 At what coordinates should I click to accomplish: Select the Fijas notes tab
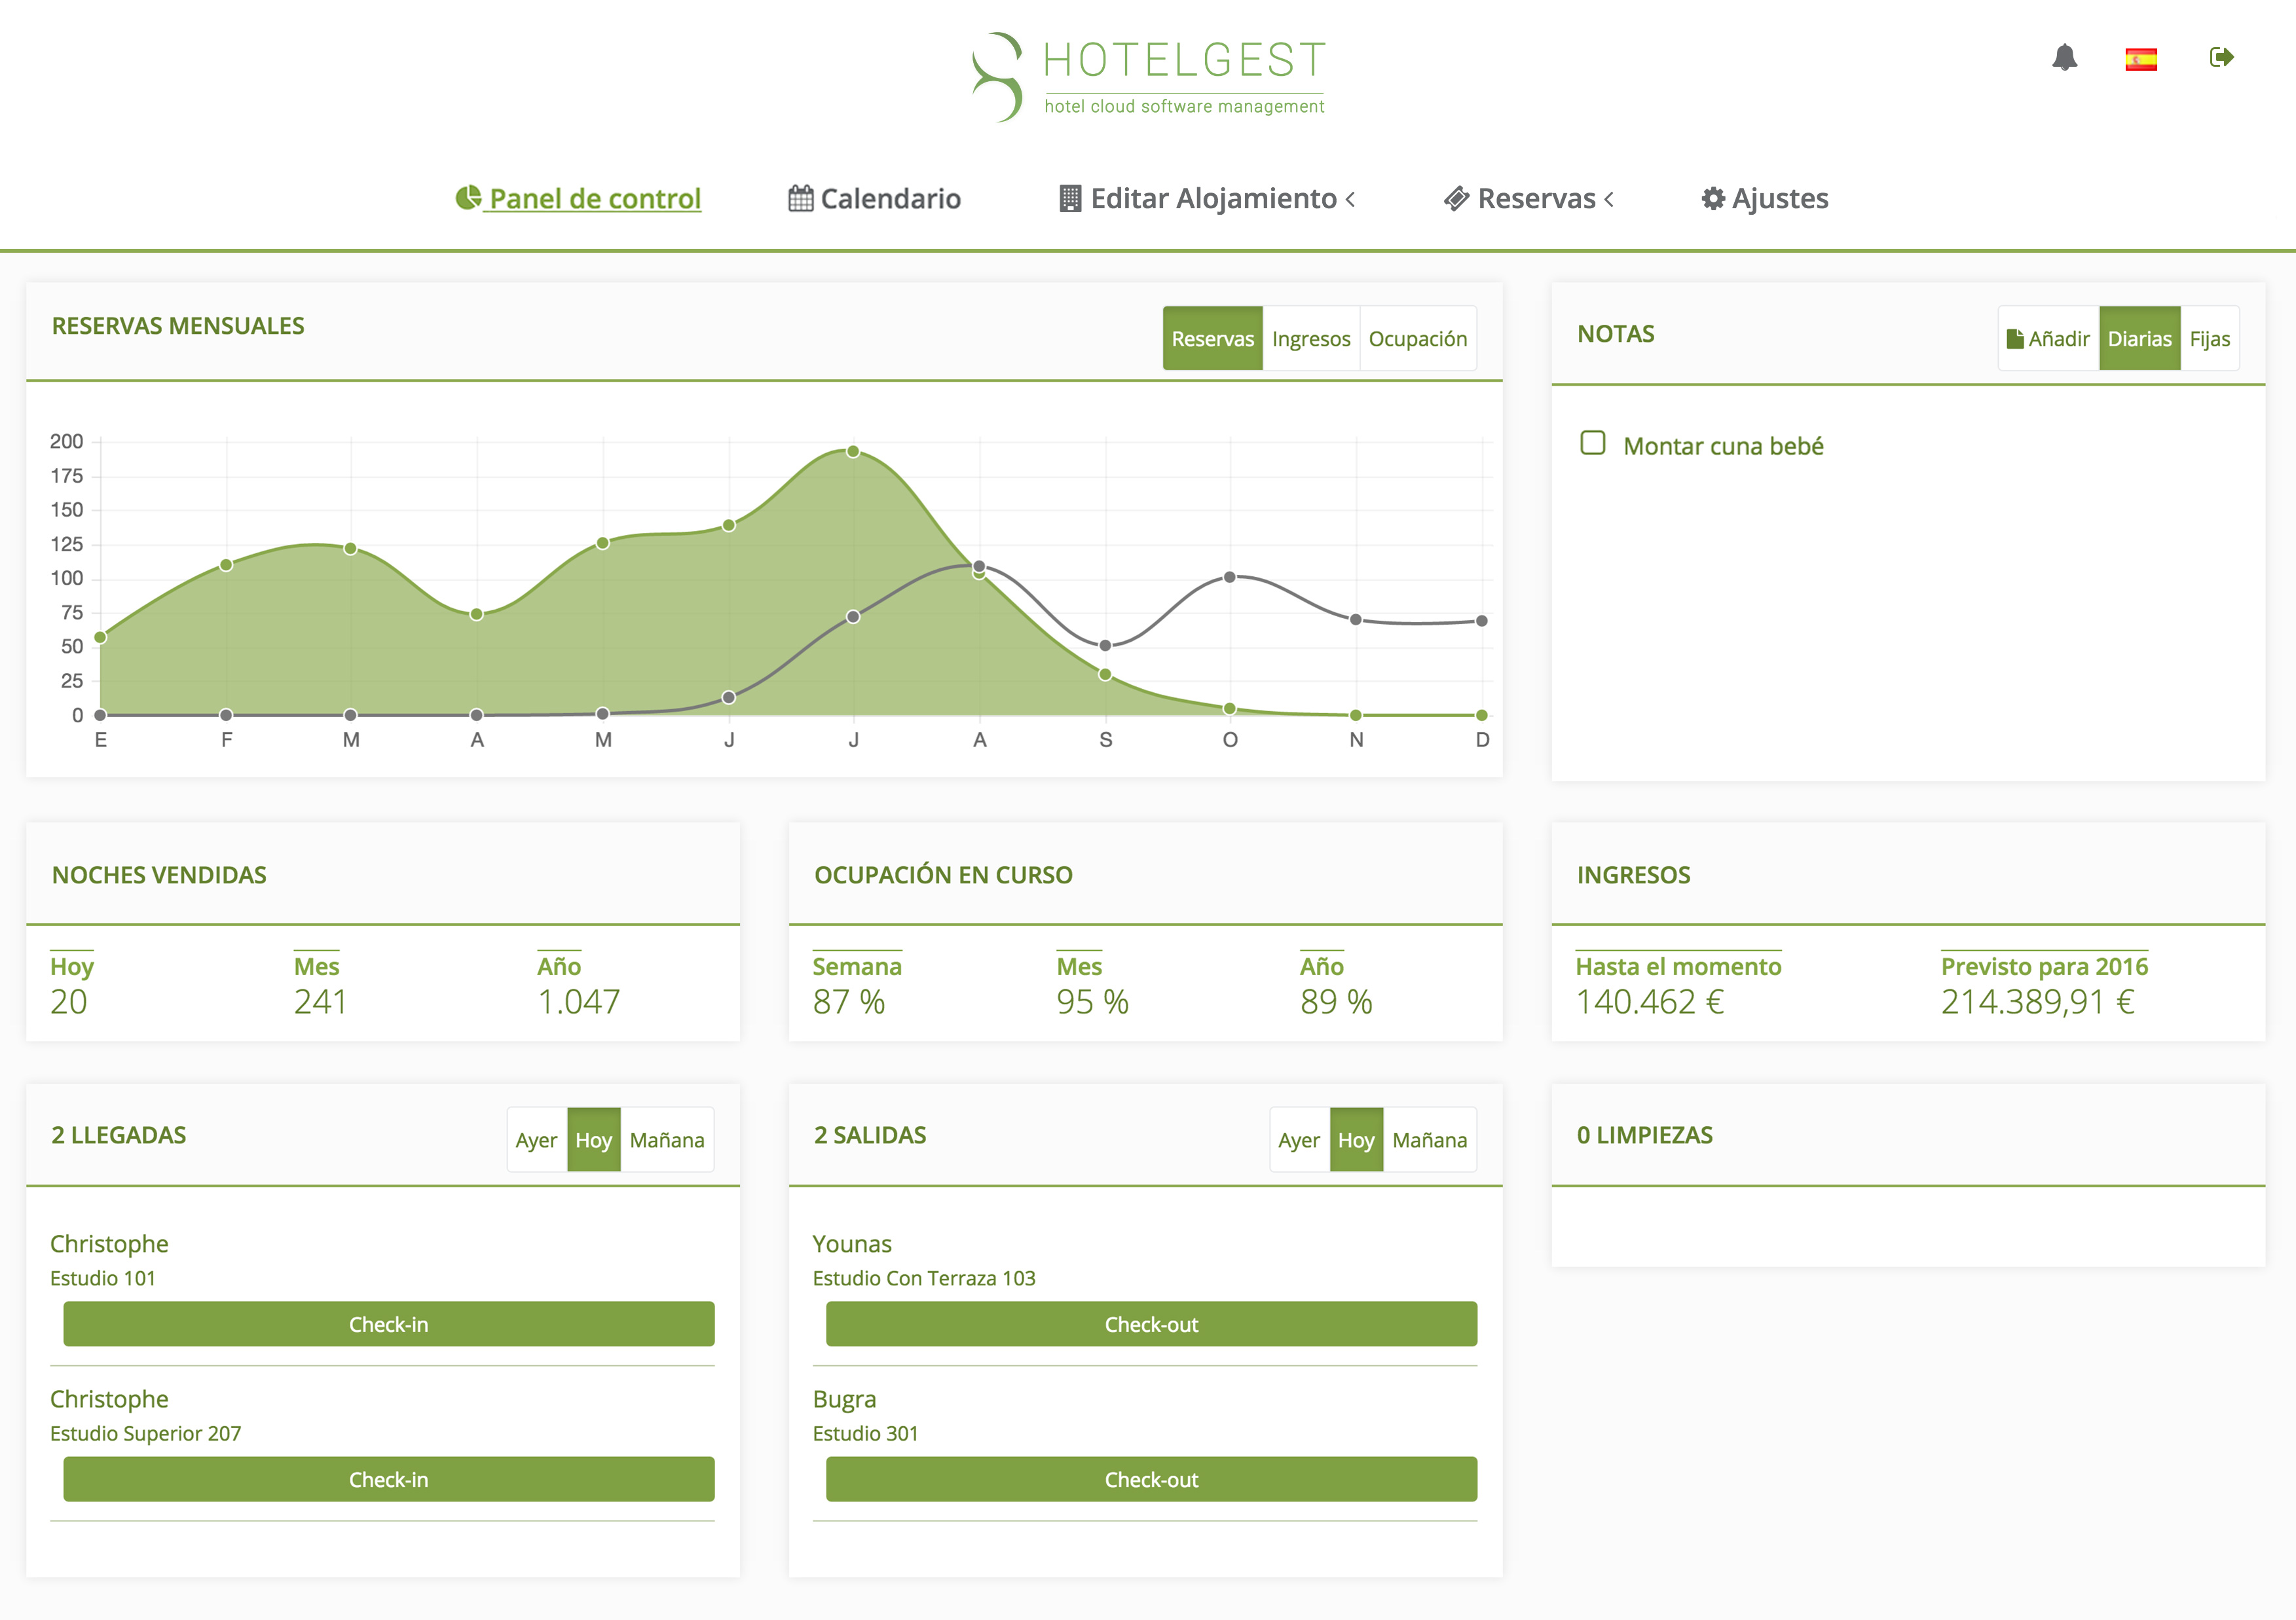point(2209,339)
